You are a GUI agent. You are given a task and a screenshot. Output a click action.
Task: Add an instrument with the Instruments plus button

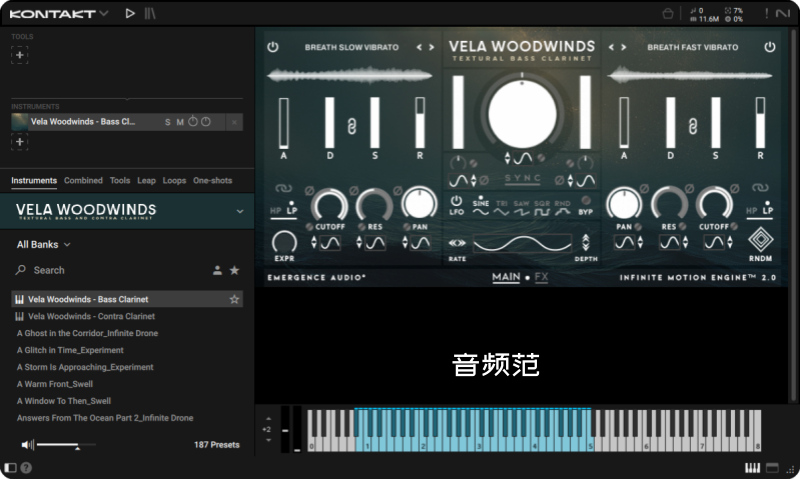(19, 141)
